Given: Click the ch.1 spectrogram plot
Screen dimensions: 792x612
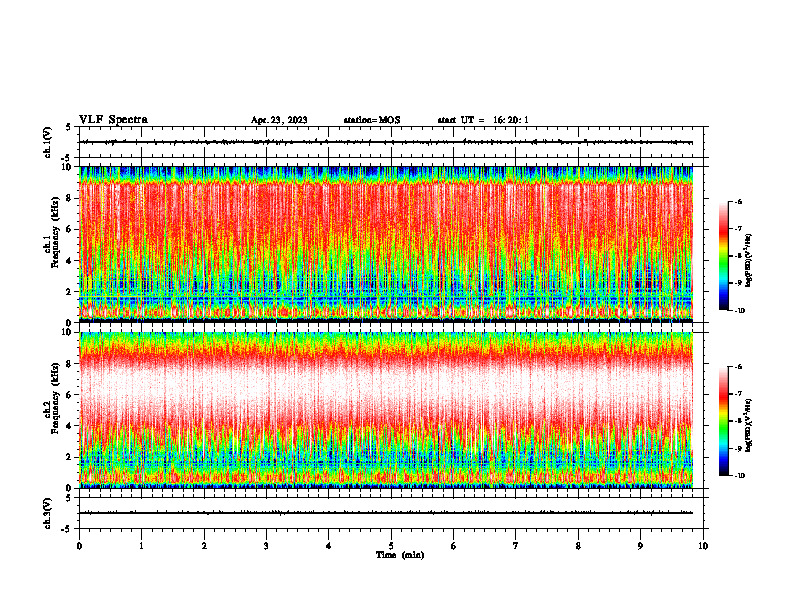Looking at the screenshot, I should pyautogui.click(x=386, y=244).
